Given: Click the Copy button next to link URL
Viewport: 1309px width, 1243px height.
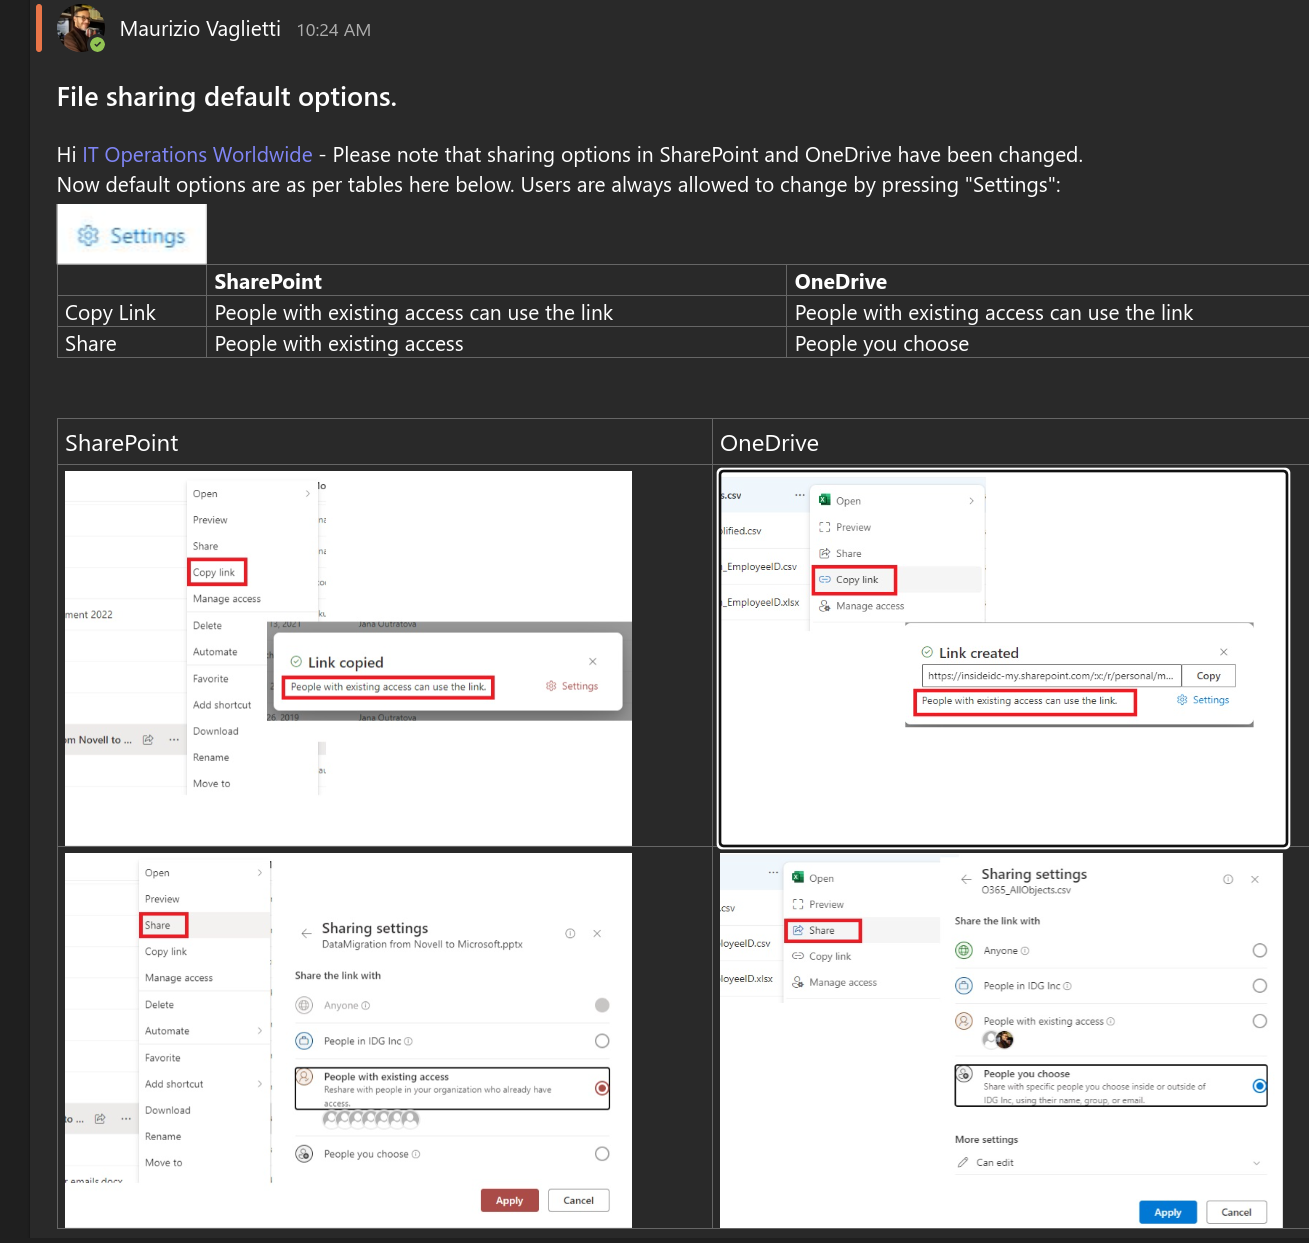Looking at the screenshot, I should pyautogui.click(x=1208, y=676).
